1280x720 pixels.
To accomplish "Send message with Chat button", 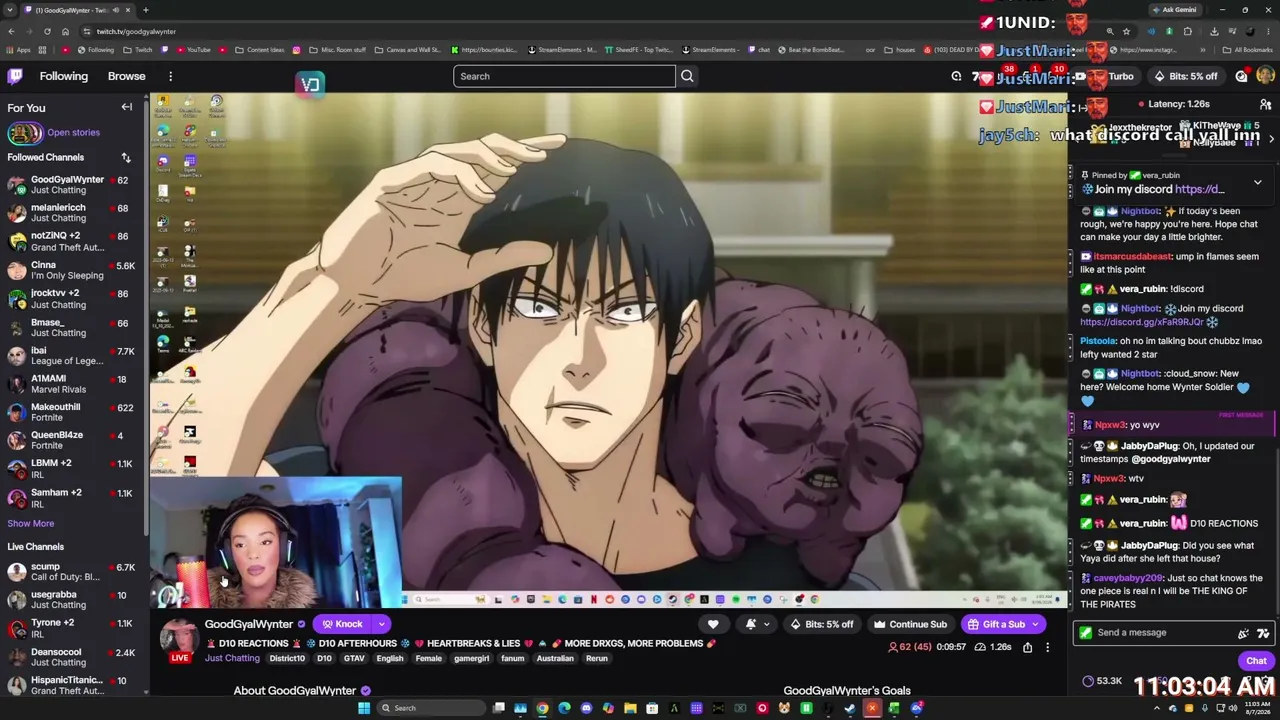I will (1256, 661).
